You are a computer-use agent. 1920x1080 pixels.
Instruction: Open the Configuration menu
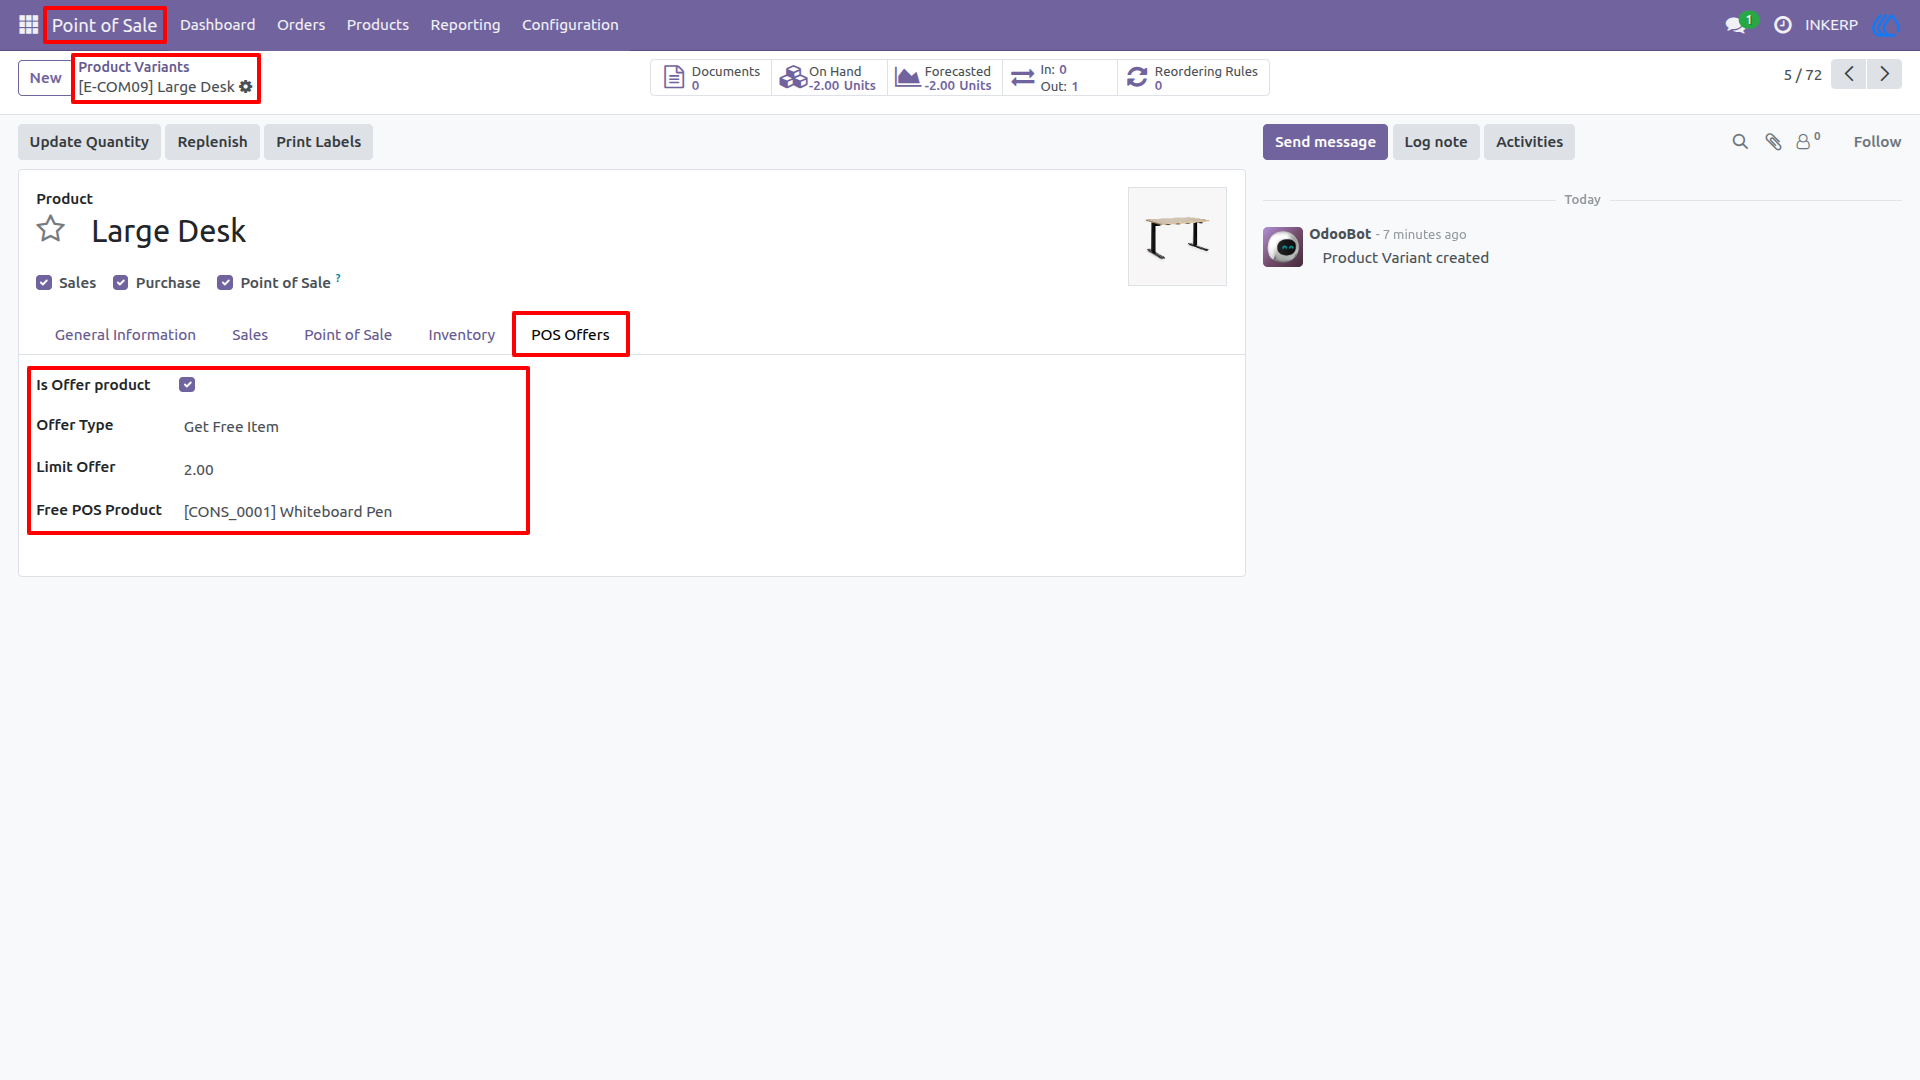tap(570, 25)
